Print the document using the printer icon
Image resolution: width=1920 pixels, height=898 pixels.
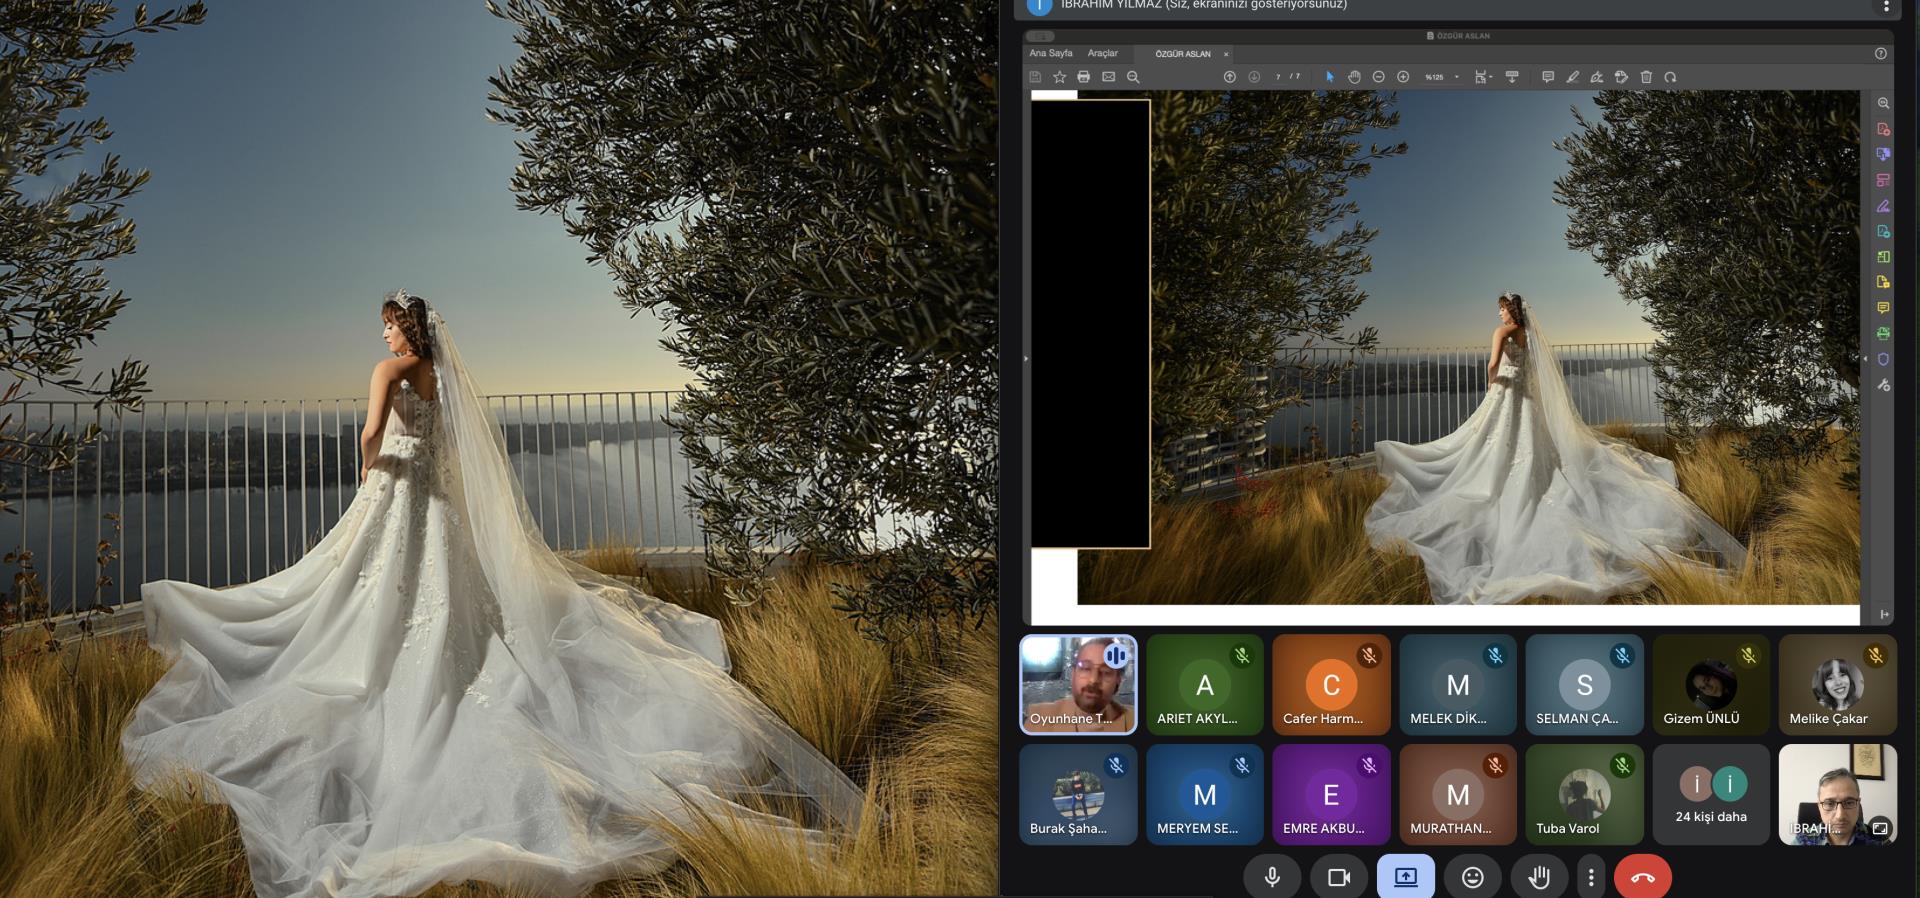[1083, 77]
